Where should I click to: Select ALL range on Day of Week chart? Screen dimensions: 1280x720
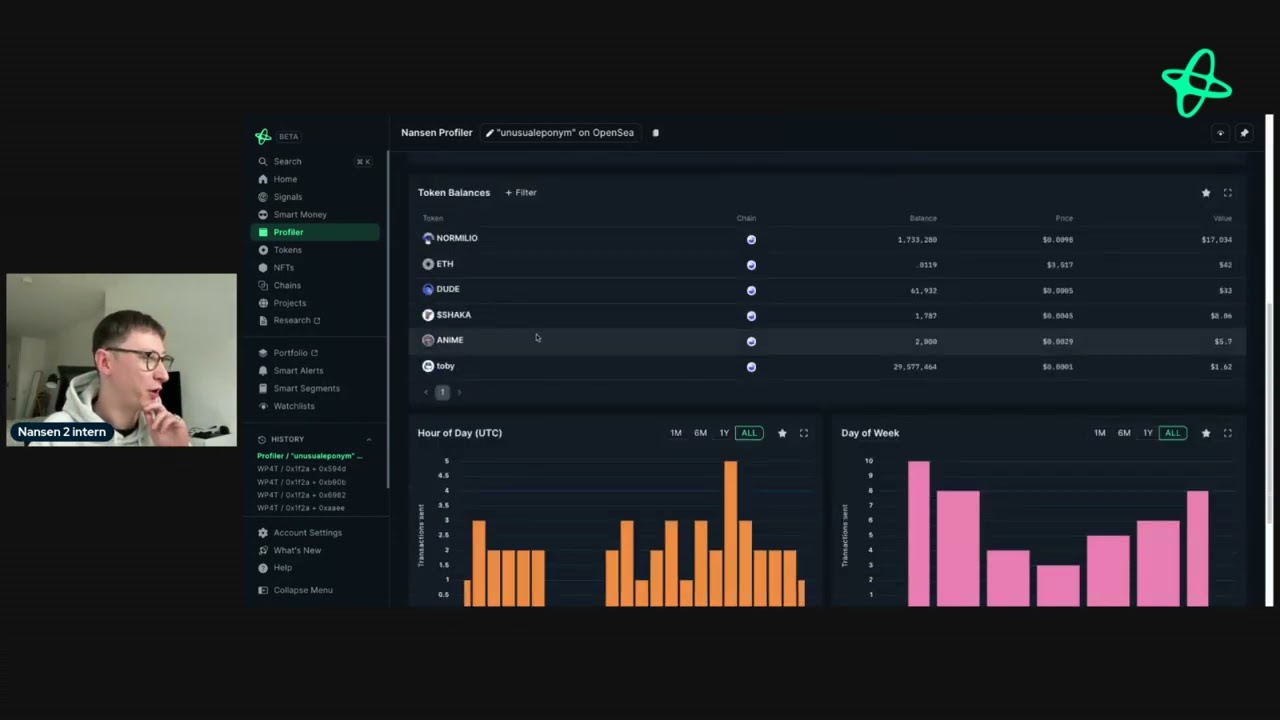coord(1173,433)
